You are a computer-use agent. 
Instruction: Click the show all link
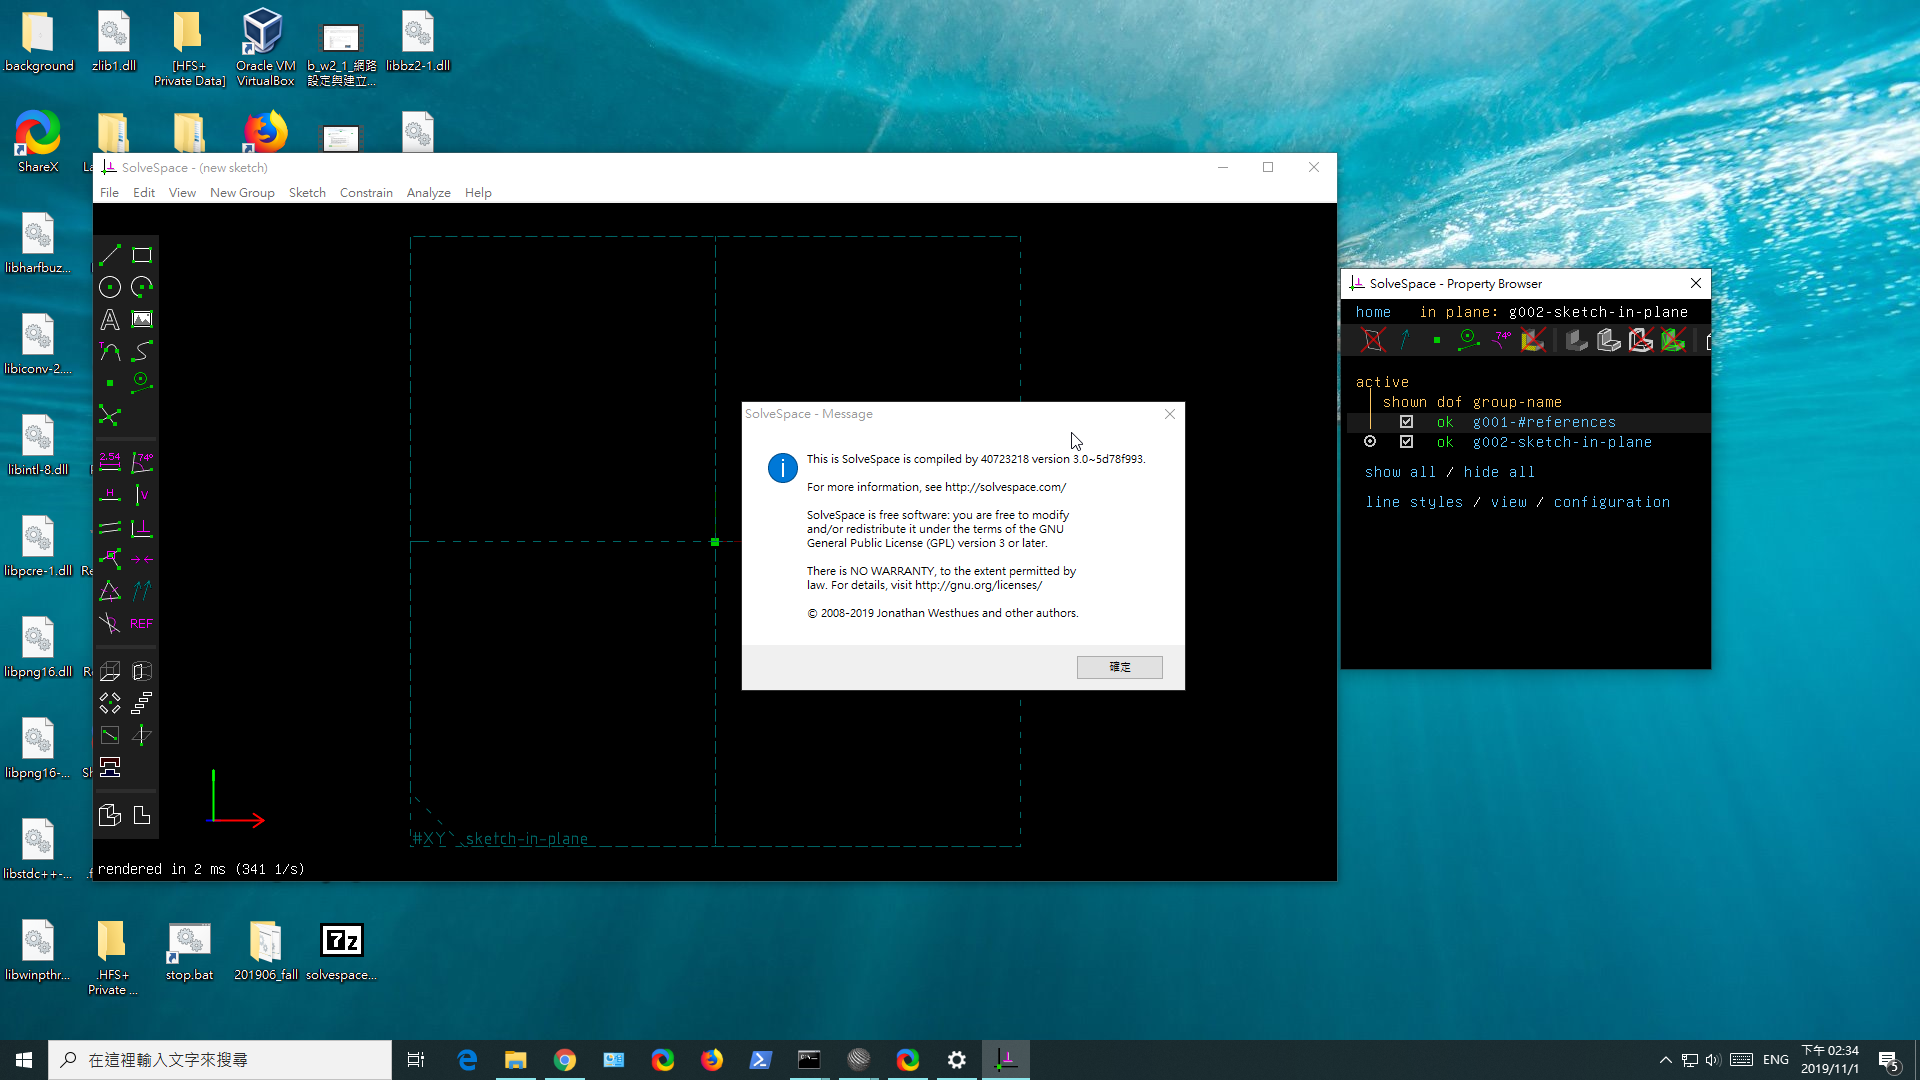1400,472
